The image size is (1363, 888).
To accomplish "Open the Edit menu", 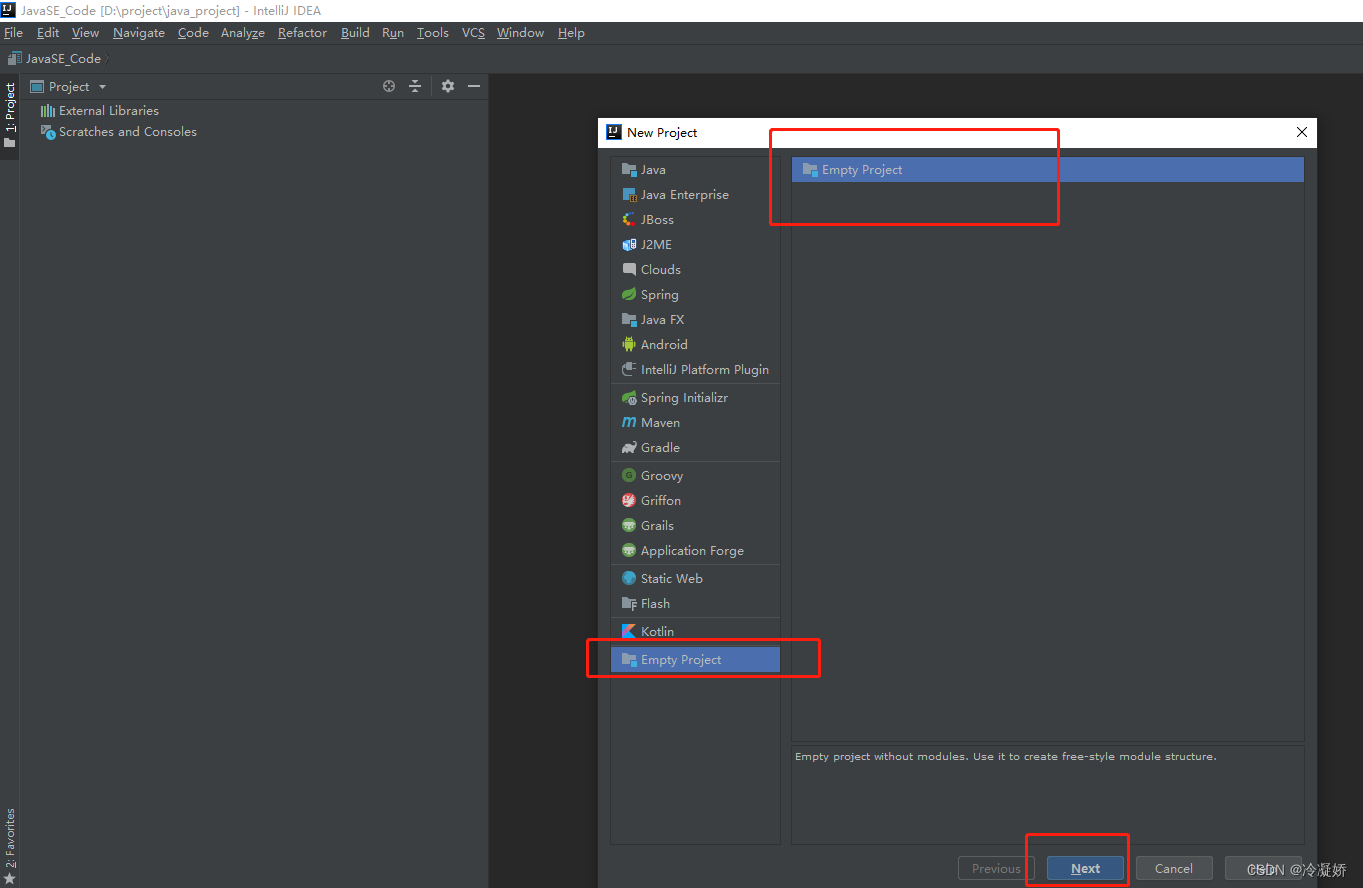I will coord(48,33).
